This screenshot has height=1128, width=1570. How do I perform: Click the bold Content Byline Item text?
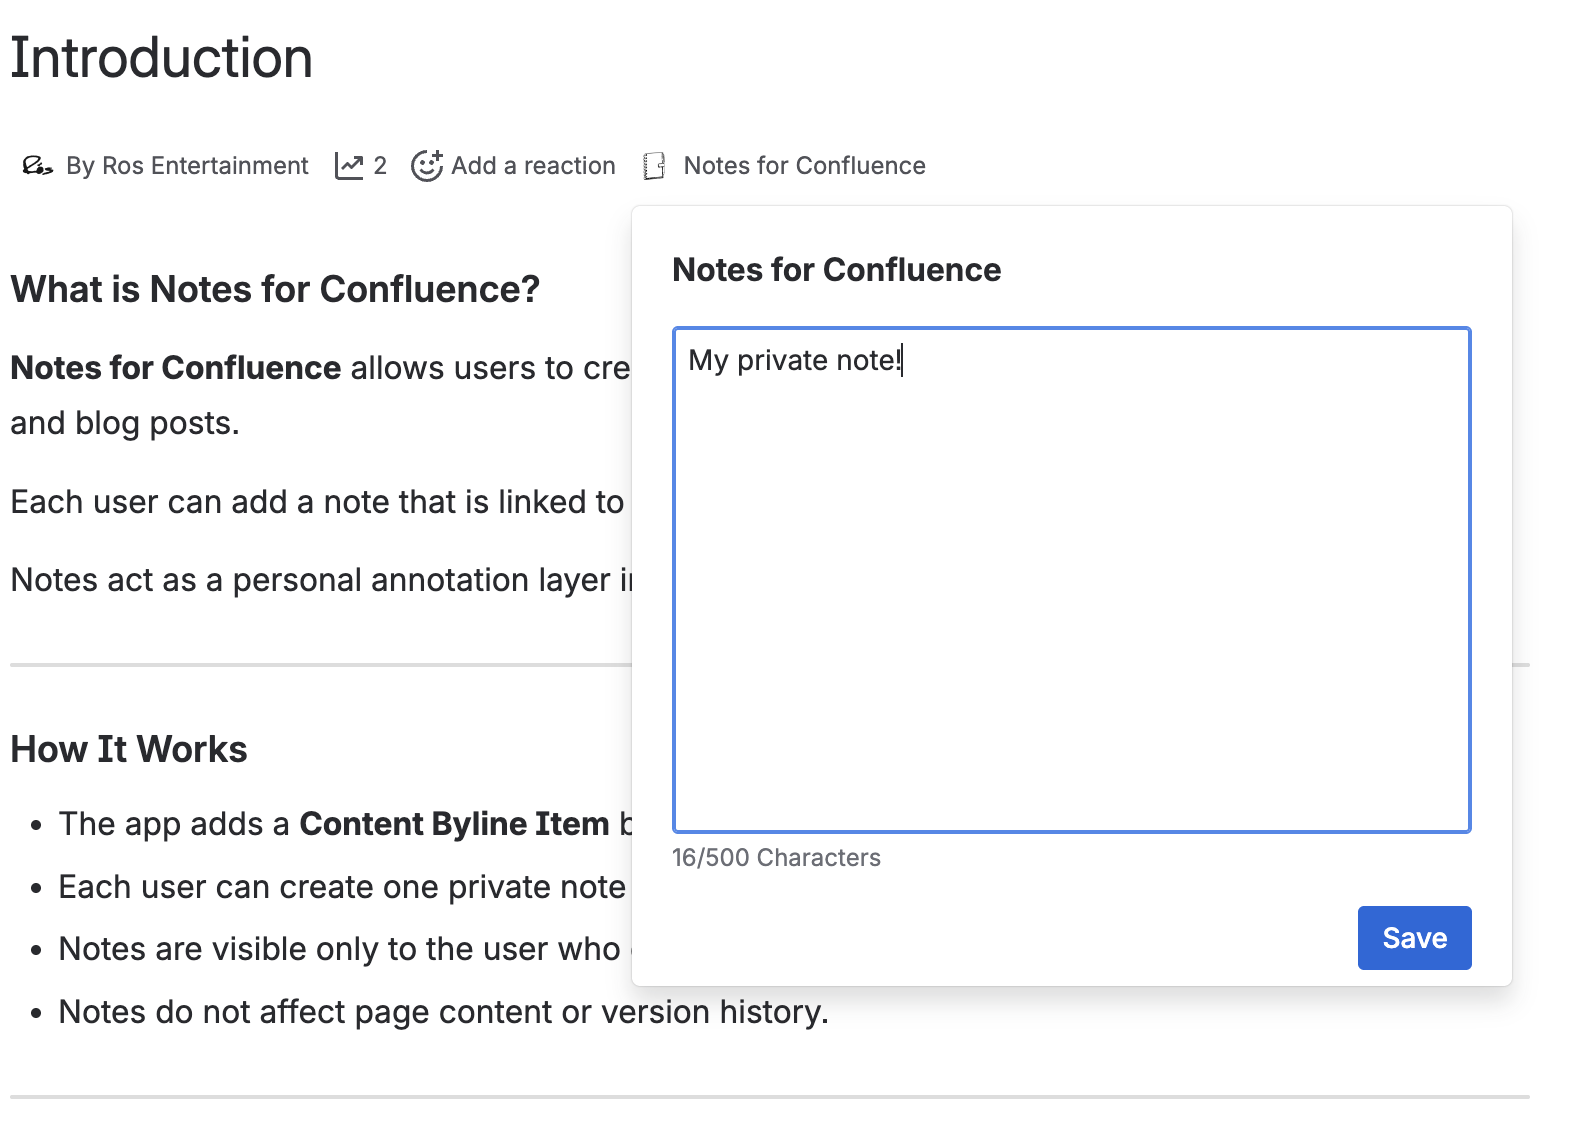(x=454, y=824)
